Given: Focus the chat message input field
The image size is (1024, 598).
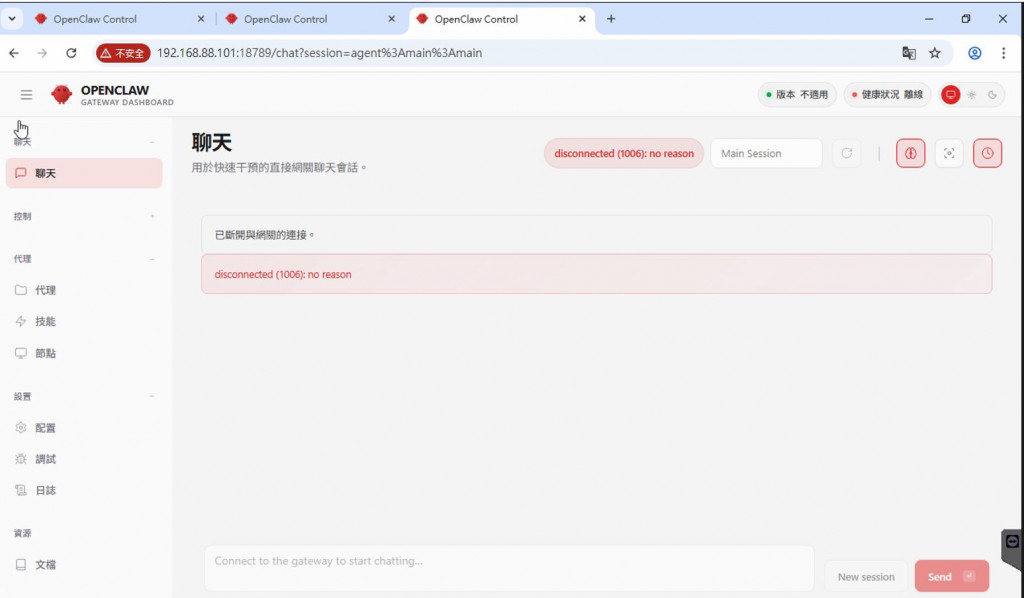Looking at the screenshot, I should [x=509, y=568].
